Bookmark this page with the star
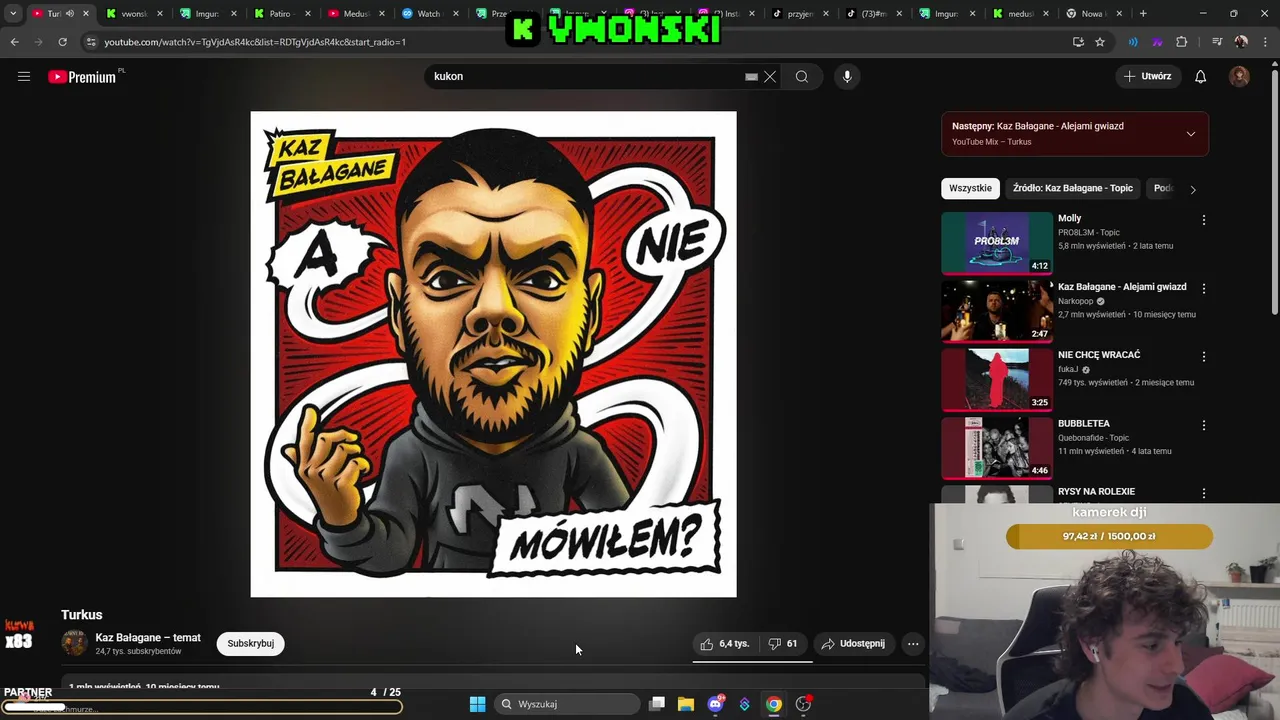Image resolution: width=1280 pixels, height=720 pixels. [1100, 42]
